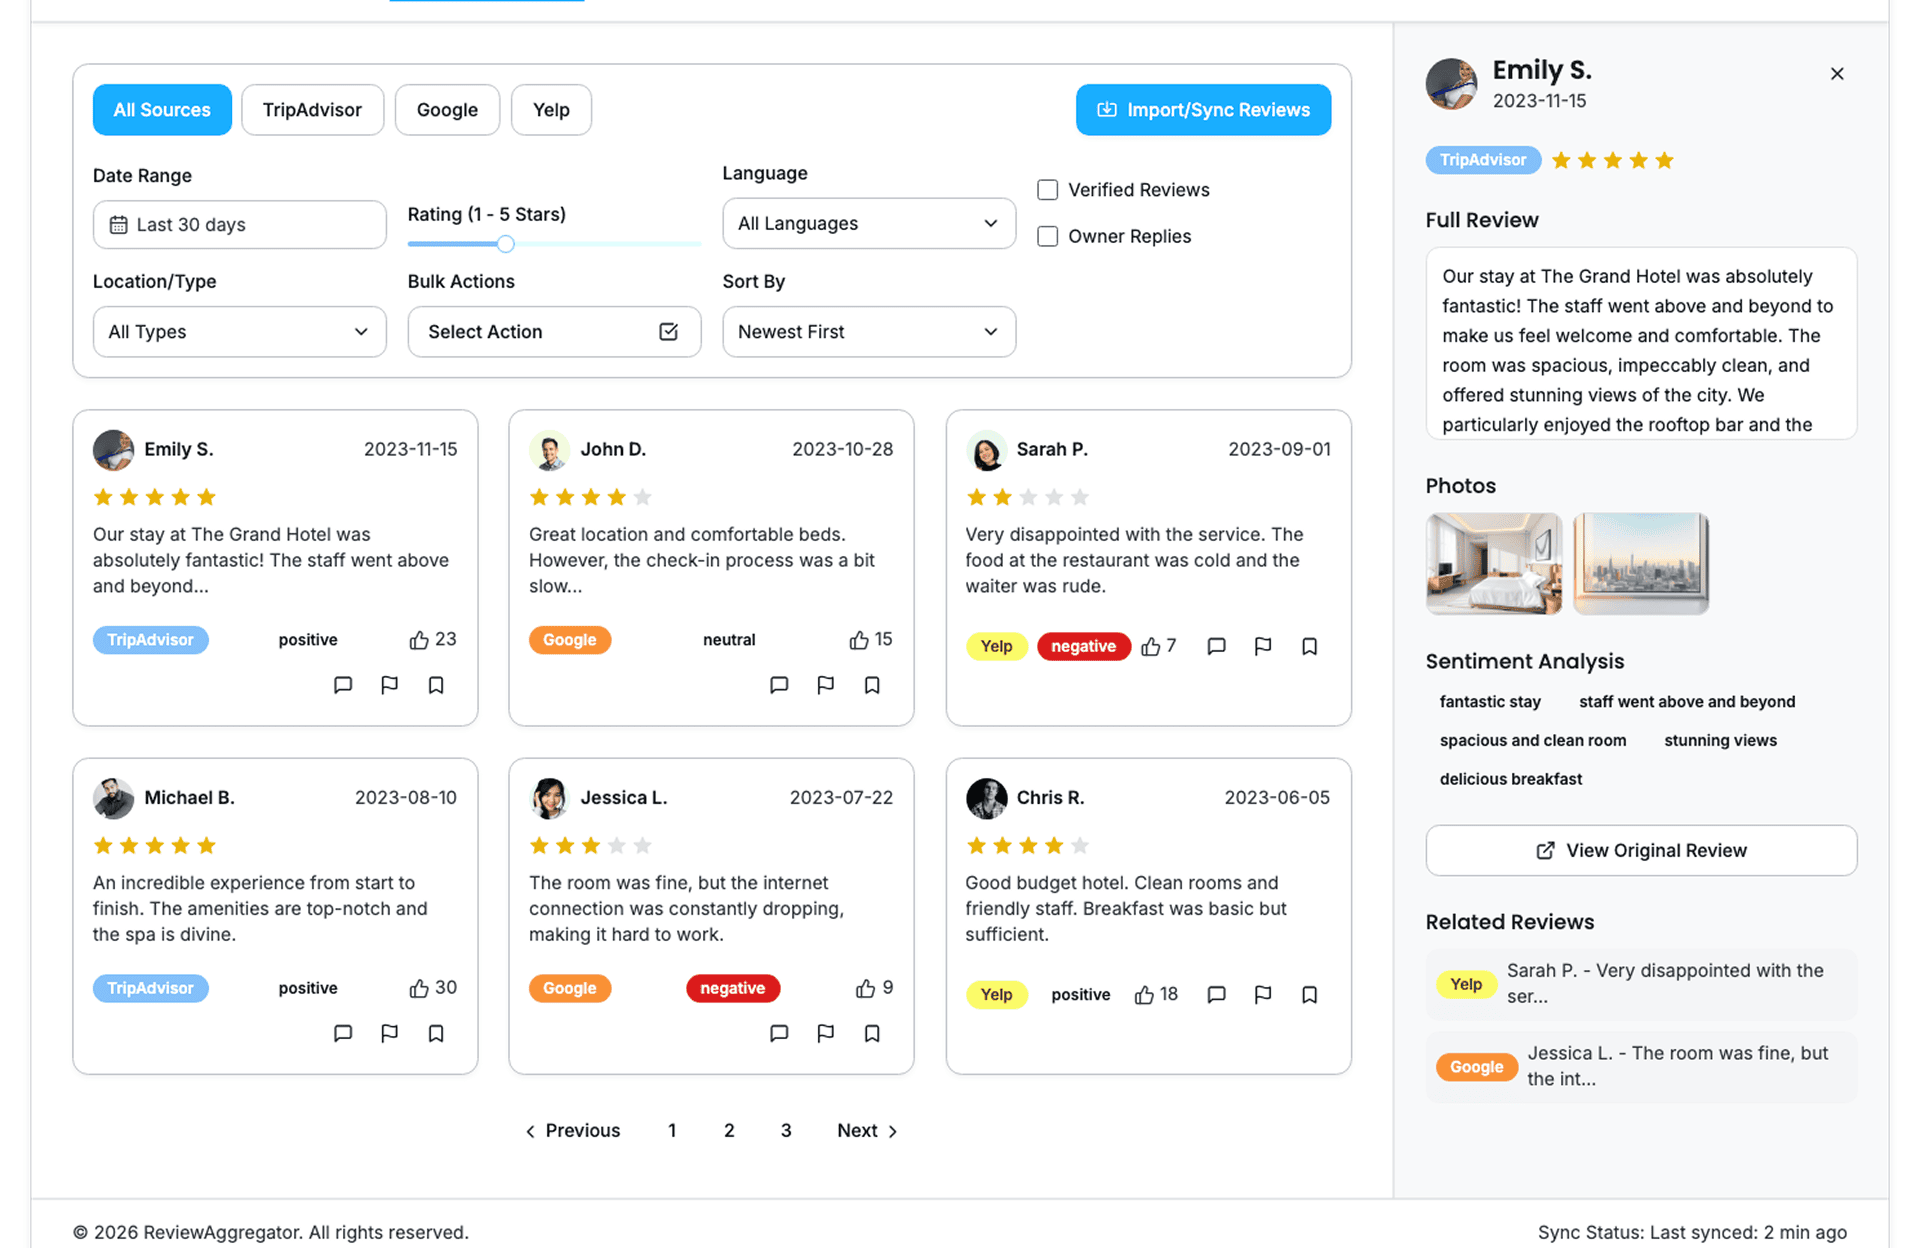The width and height of the screenshot is (1920, 1248).
Task: Switch to the TripAdvisor source tab
Action: pyautogui.click(x=312, y=110)
